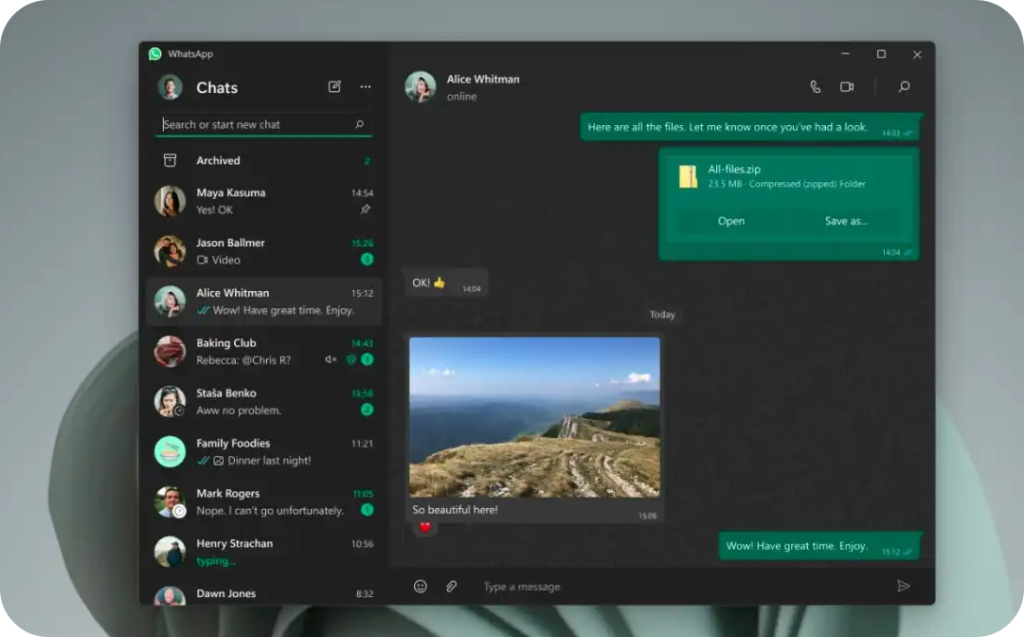The width and height of the screenshot is (1024, 637).
Task: Open your own profile picture
Action: [170, 87]
